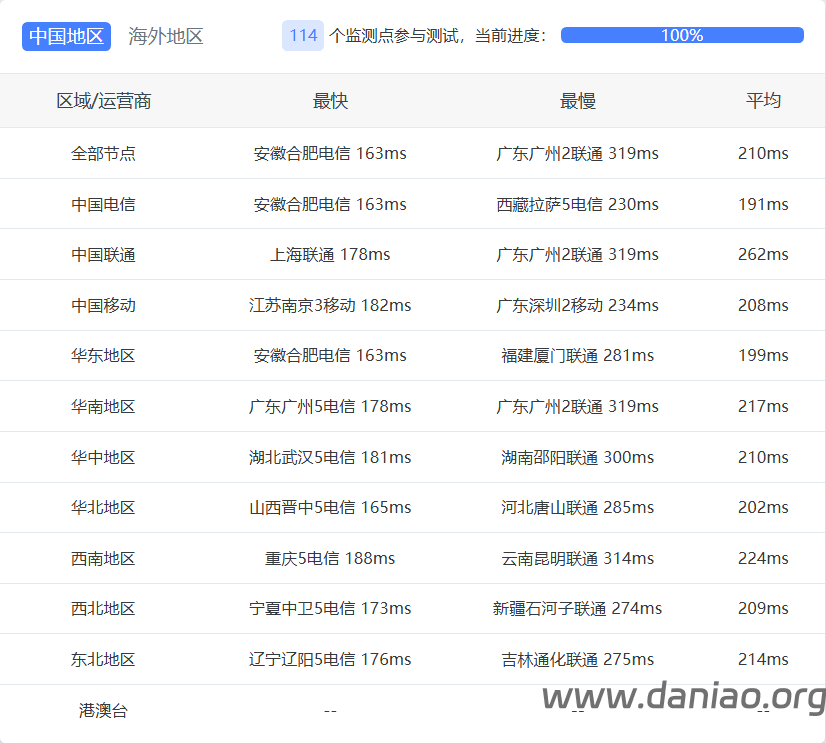Viewport: 826px width, 743px height.
Task: Click 广东广州5电信 178ms fastest entry
Action: click(x=330, y=406)
